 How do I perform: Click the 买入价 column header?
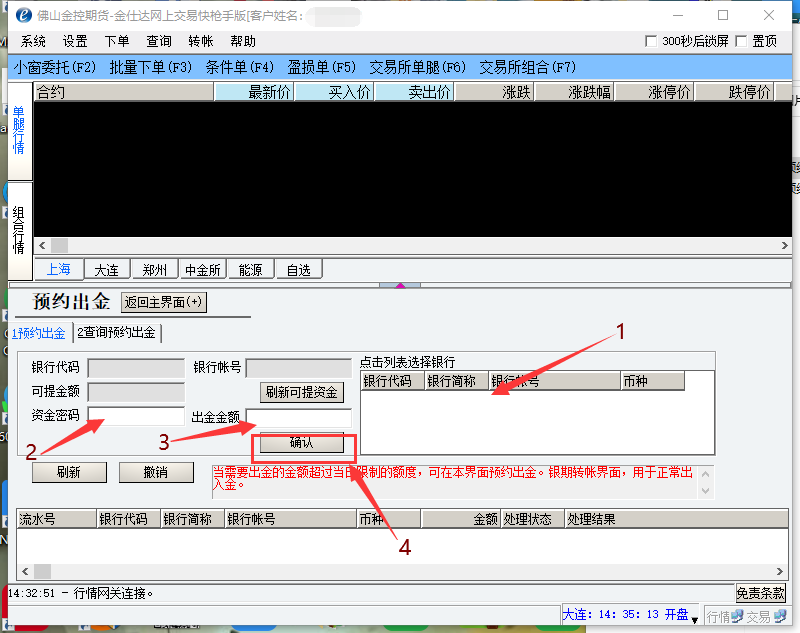click(334, 92)
